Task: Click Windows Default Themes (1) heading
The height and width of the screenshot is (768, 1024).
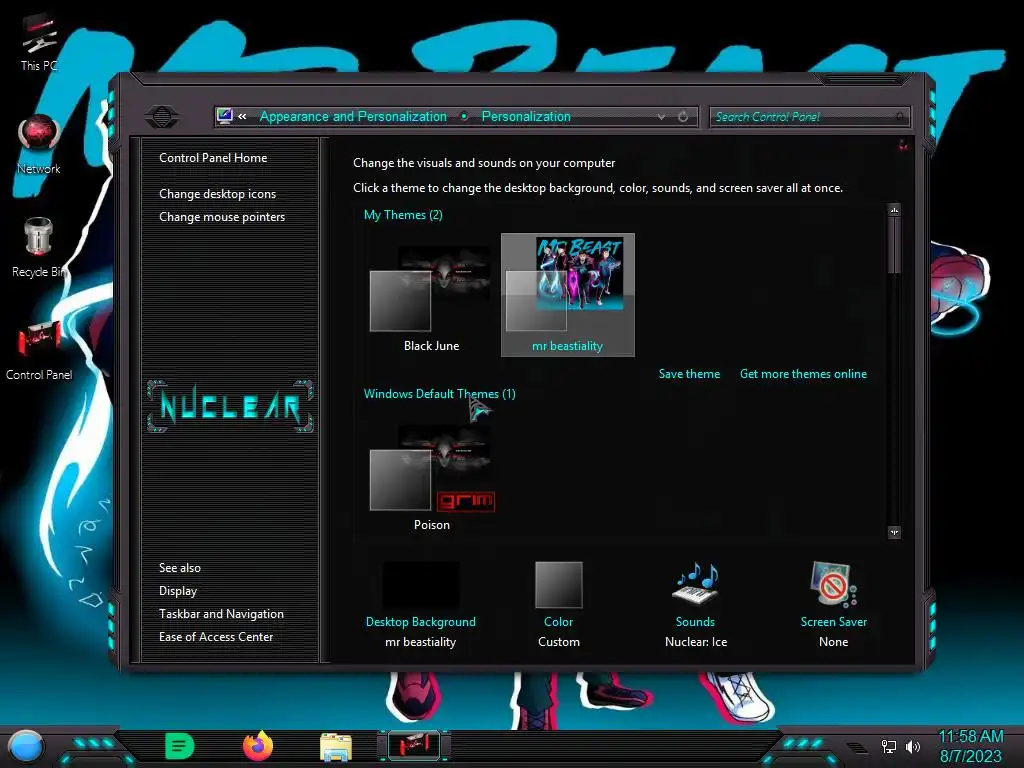Action: tap(440, 394)
